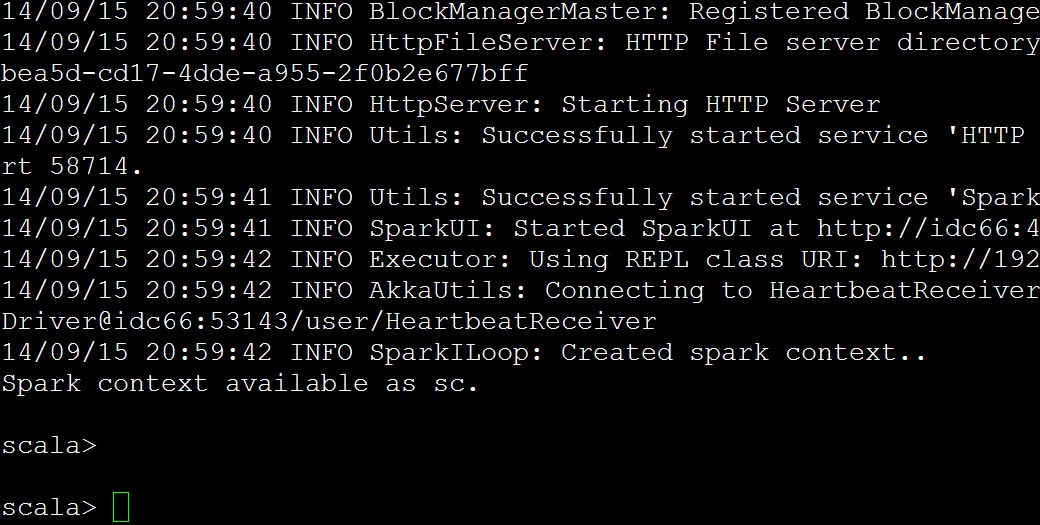Click the "Created spark context.." message
This screenshot has width=1040, height=525.
pos(743,352)
